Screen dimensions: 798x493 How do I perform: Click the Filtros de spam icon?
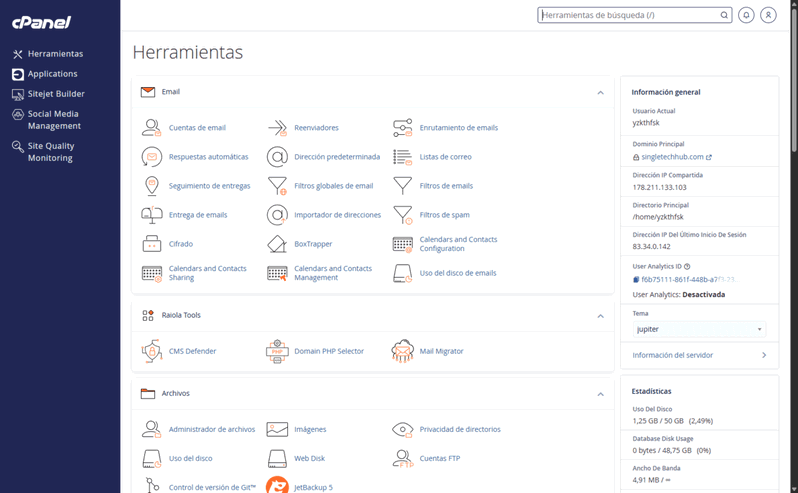pyautogui.click(x=403, y=215)
